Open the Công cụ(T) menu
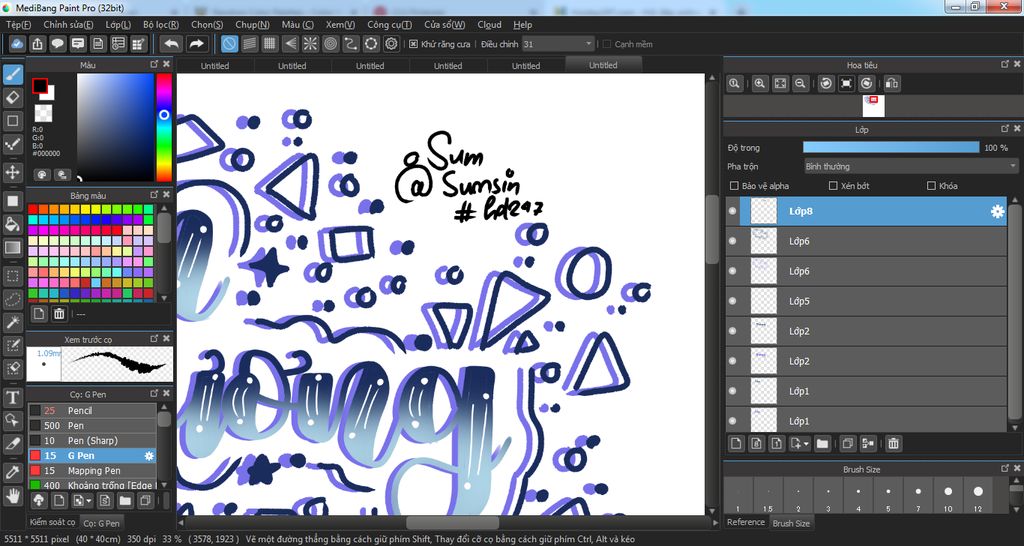 389,25
